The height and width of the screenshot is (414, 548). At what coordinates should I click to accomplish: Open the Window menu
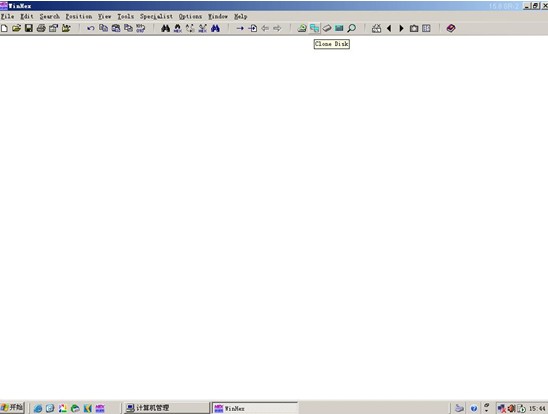[x=218, y=16]
